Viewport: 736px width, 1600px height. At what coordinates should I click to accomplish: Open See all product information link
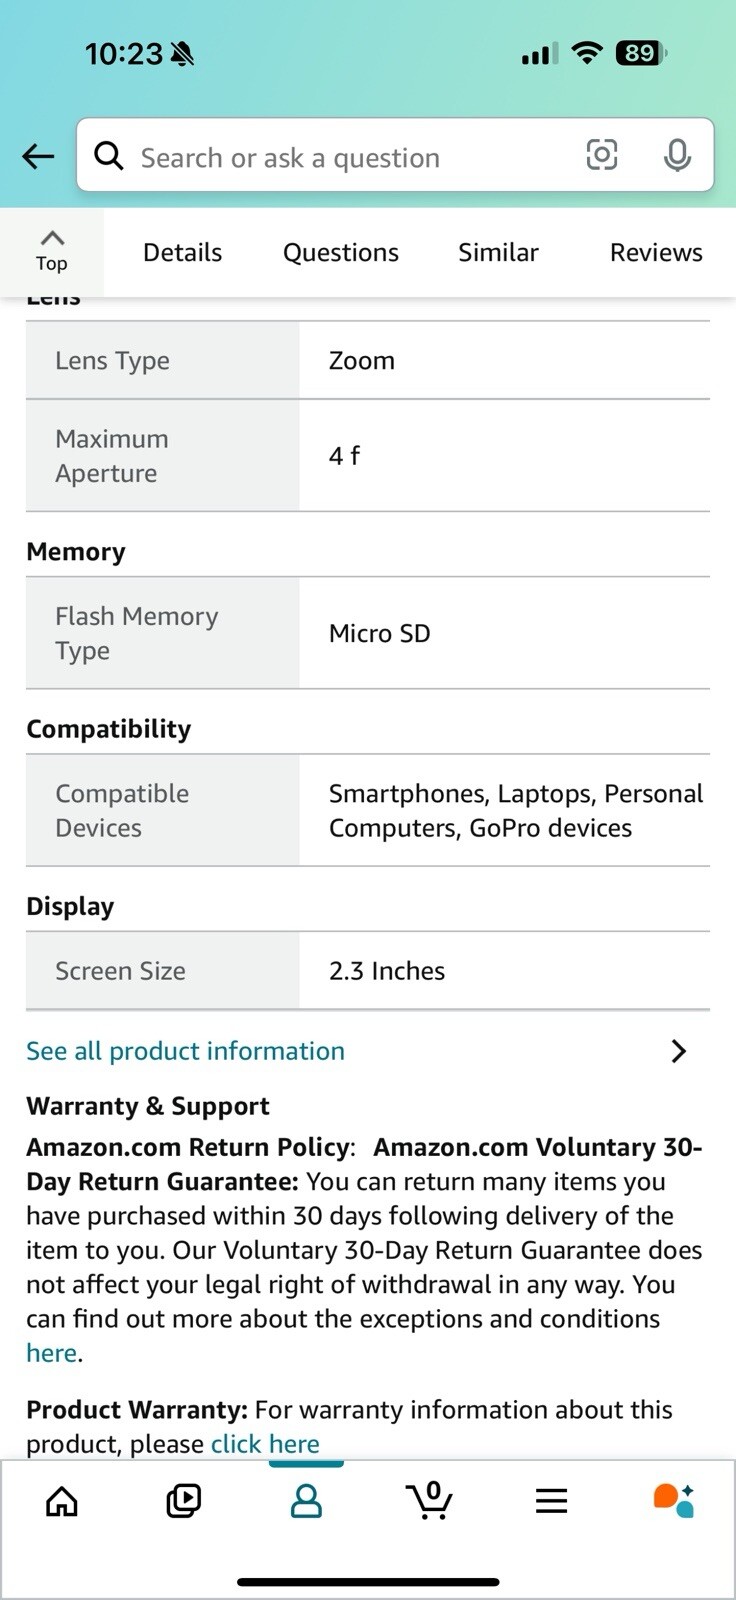point(185,1051)
